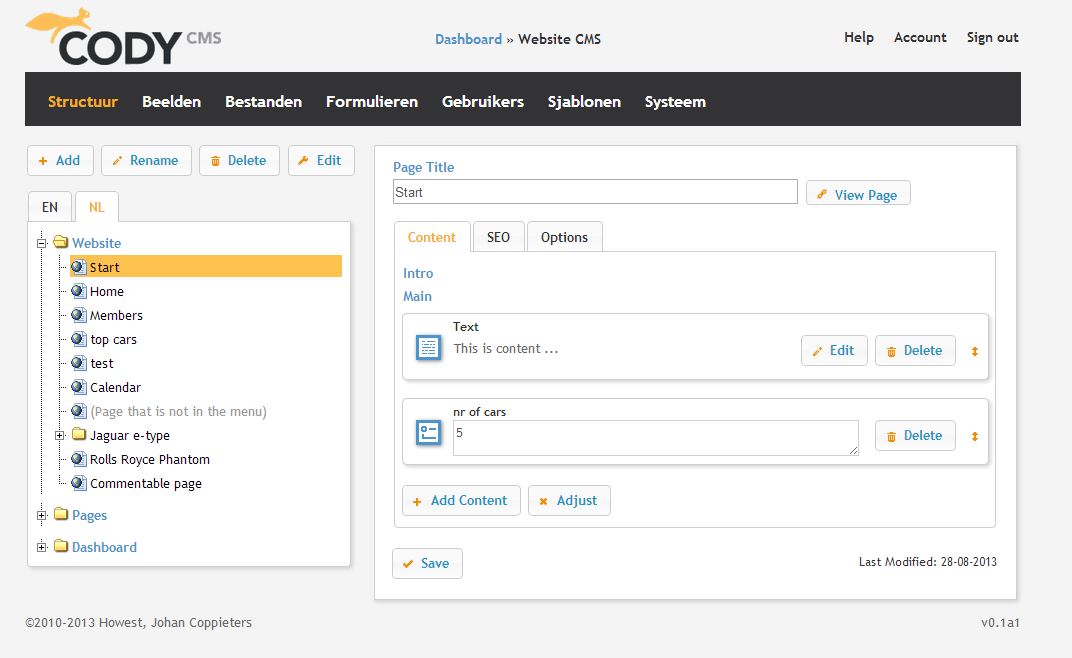
Task: Click into the nr of cars text area
Action: coord(656,438)
